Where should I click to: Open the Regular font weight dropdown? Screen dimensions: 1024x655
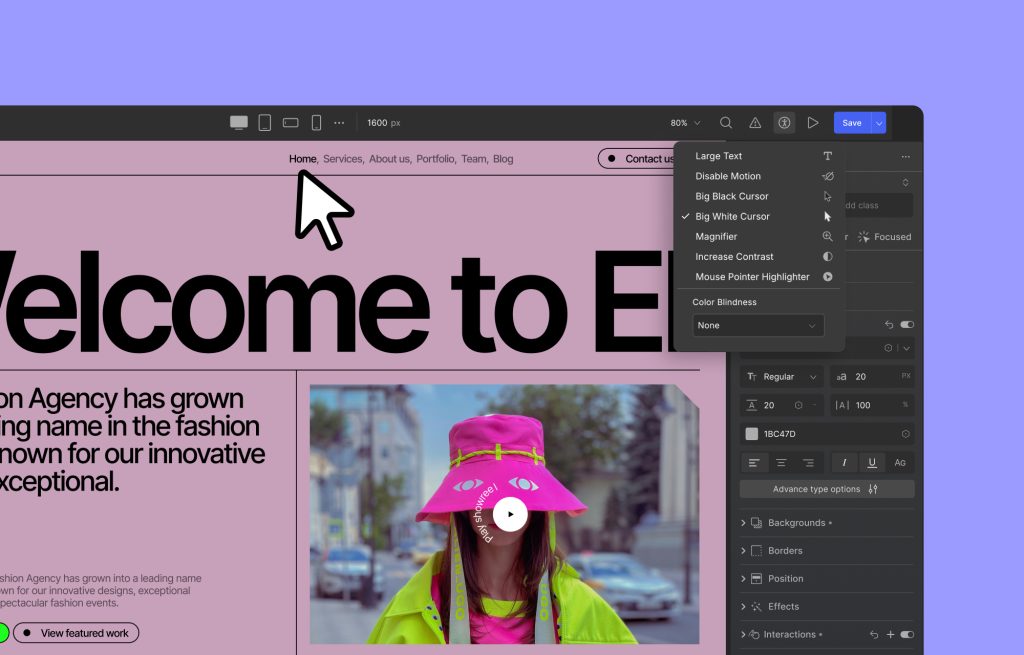pos(781,376)
